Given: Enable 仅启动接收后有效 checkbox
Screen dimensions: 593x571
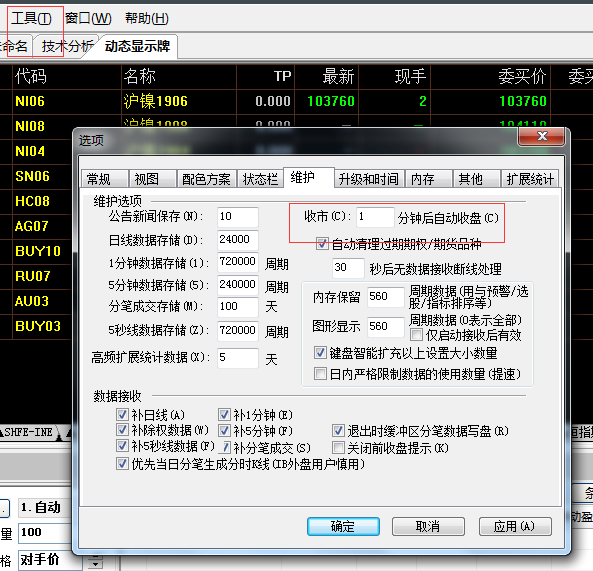Looking at the screenshot, I should 416,335.
